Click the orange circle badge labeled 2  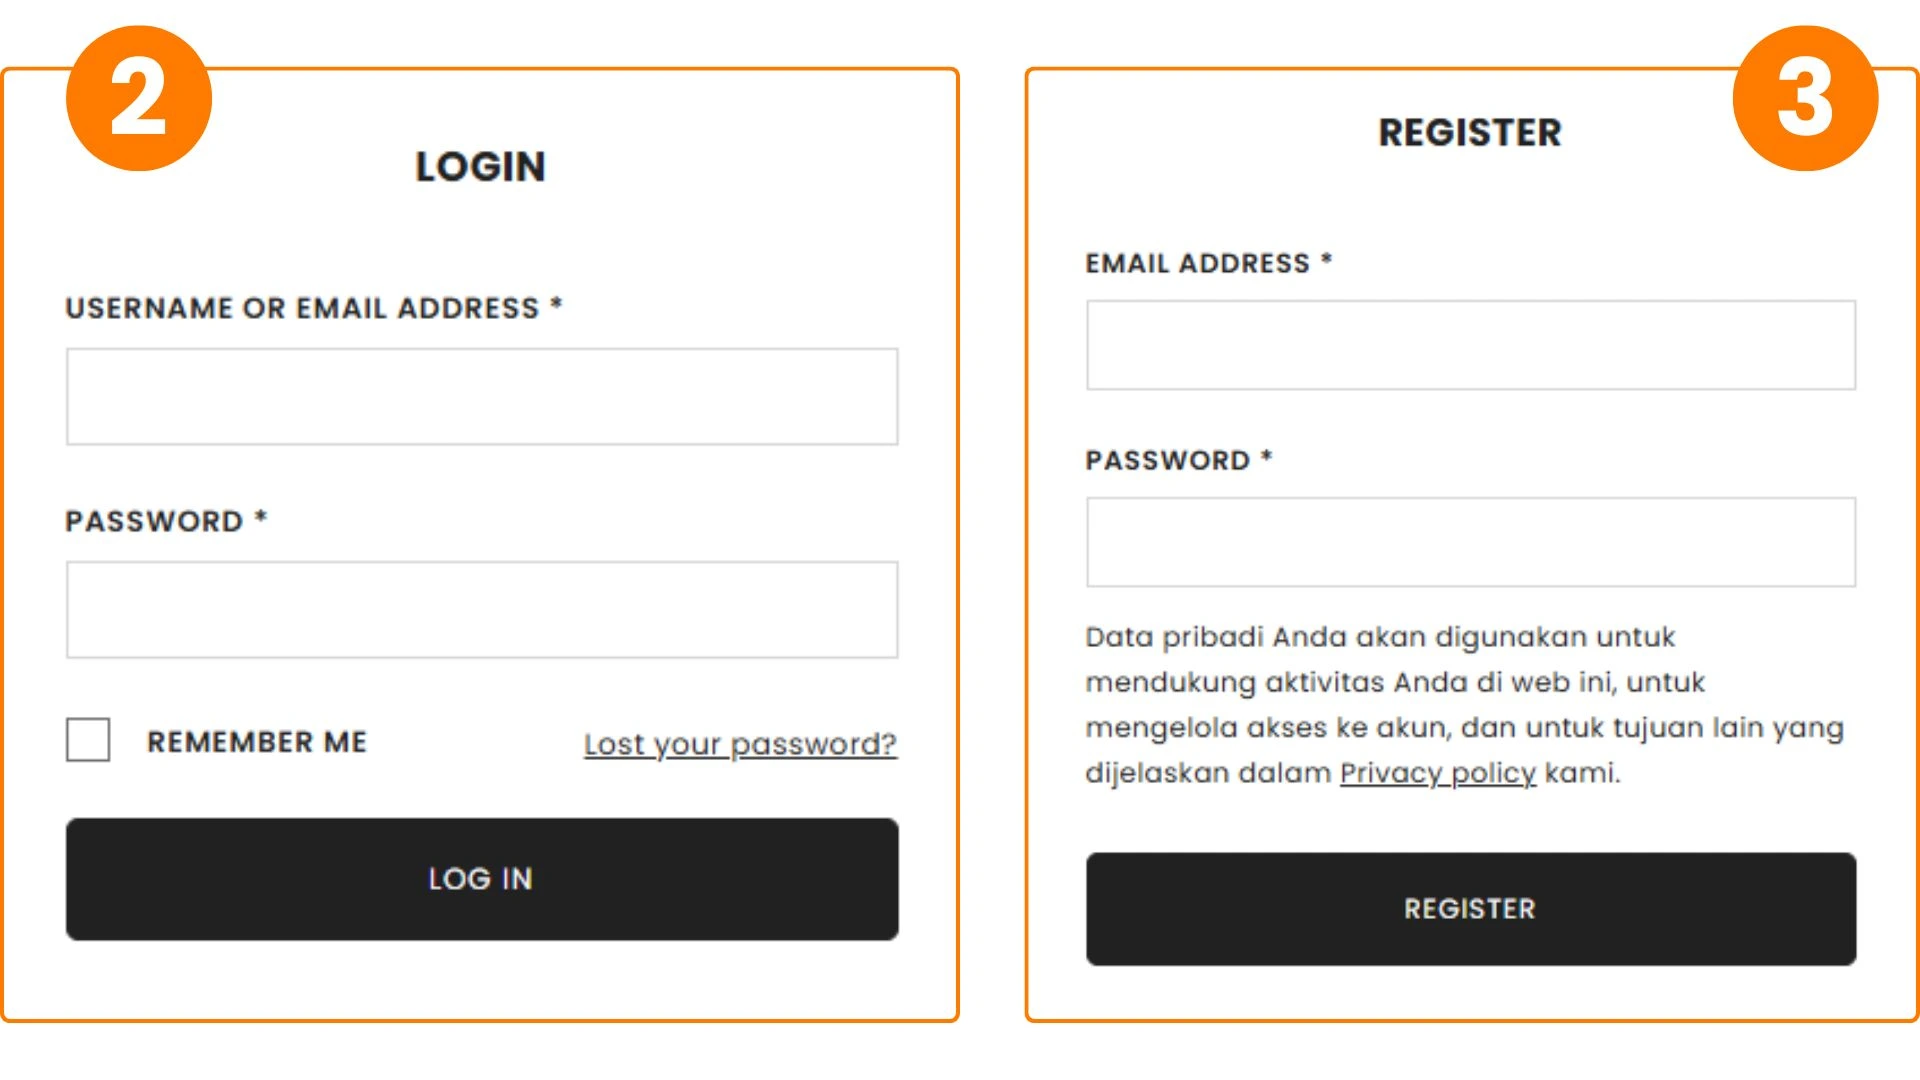pyautogui.click(x=139, y=100)
